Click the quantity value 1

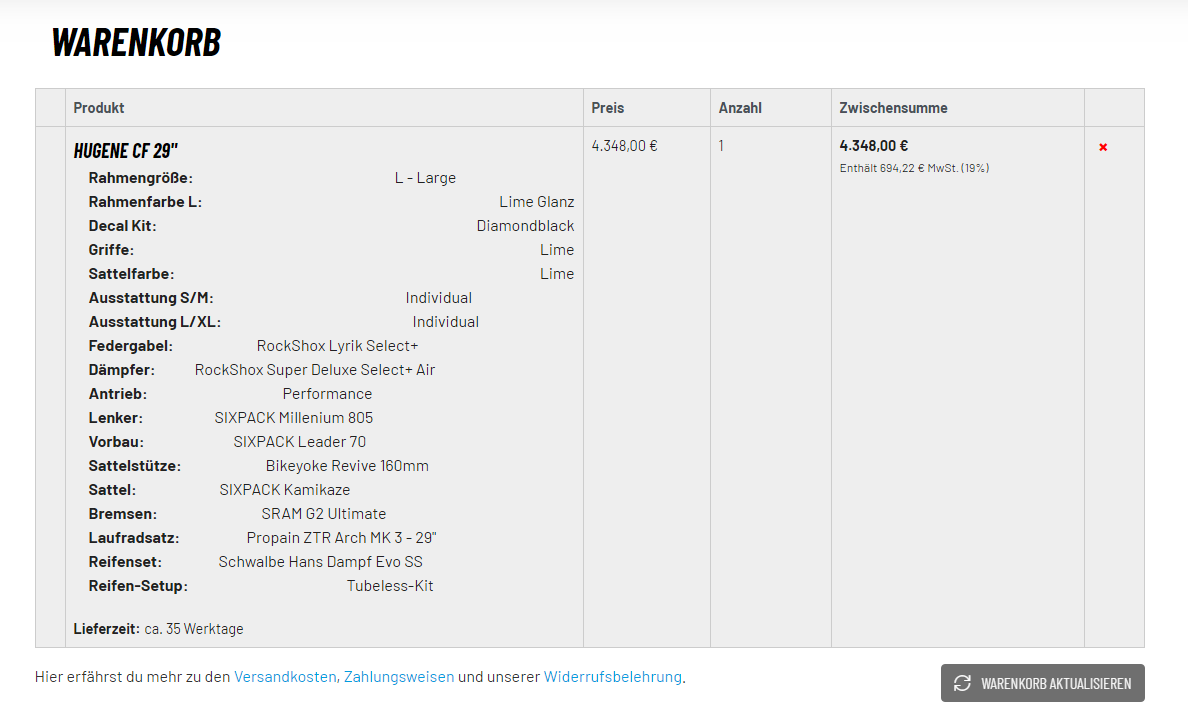[722, 146]
